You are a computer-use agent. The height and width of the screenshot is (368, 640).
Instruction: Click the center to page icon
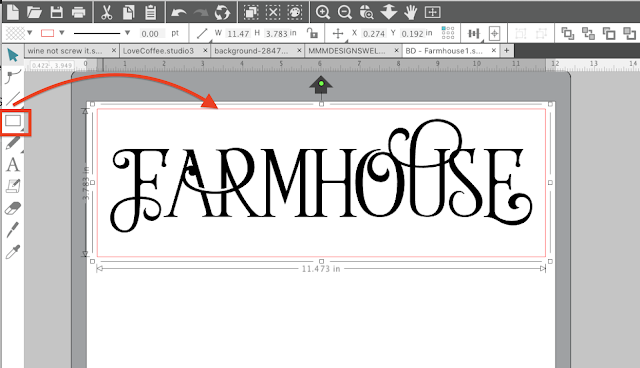pyautogui.click(x=494, y=33)
